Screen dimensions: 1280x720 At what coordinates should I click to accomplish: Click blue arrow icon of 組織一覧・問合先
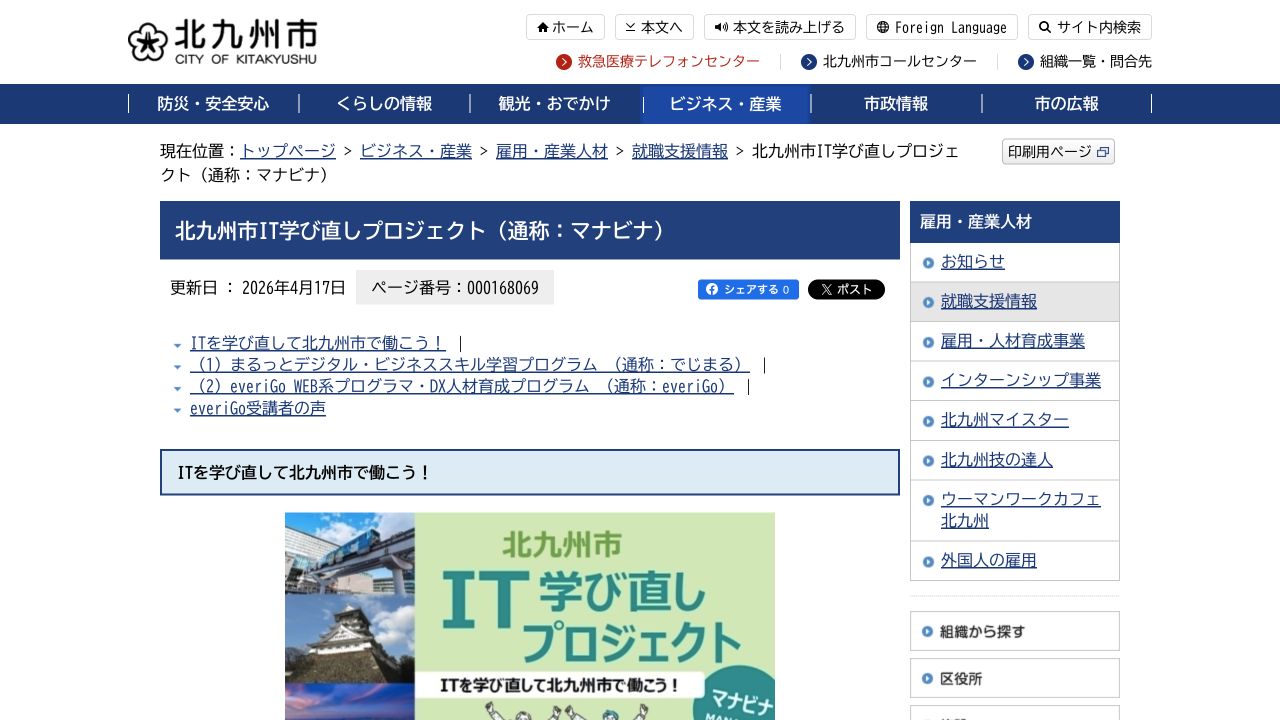(x=1026, y=62)
